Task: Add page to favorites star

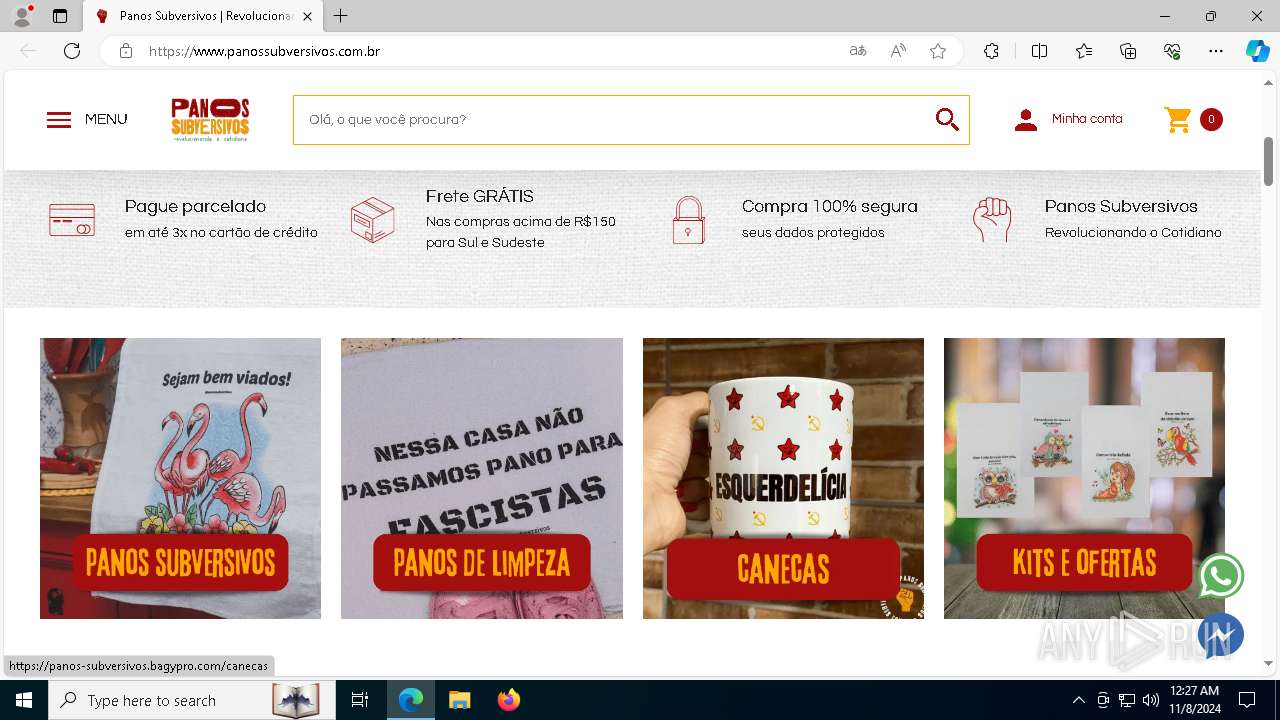Action: tap(938, 51)
